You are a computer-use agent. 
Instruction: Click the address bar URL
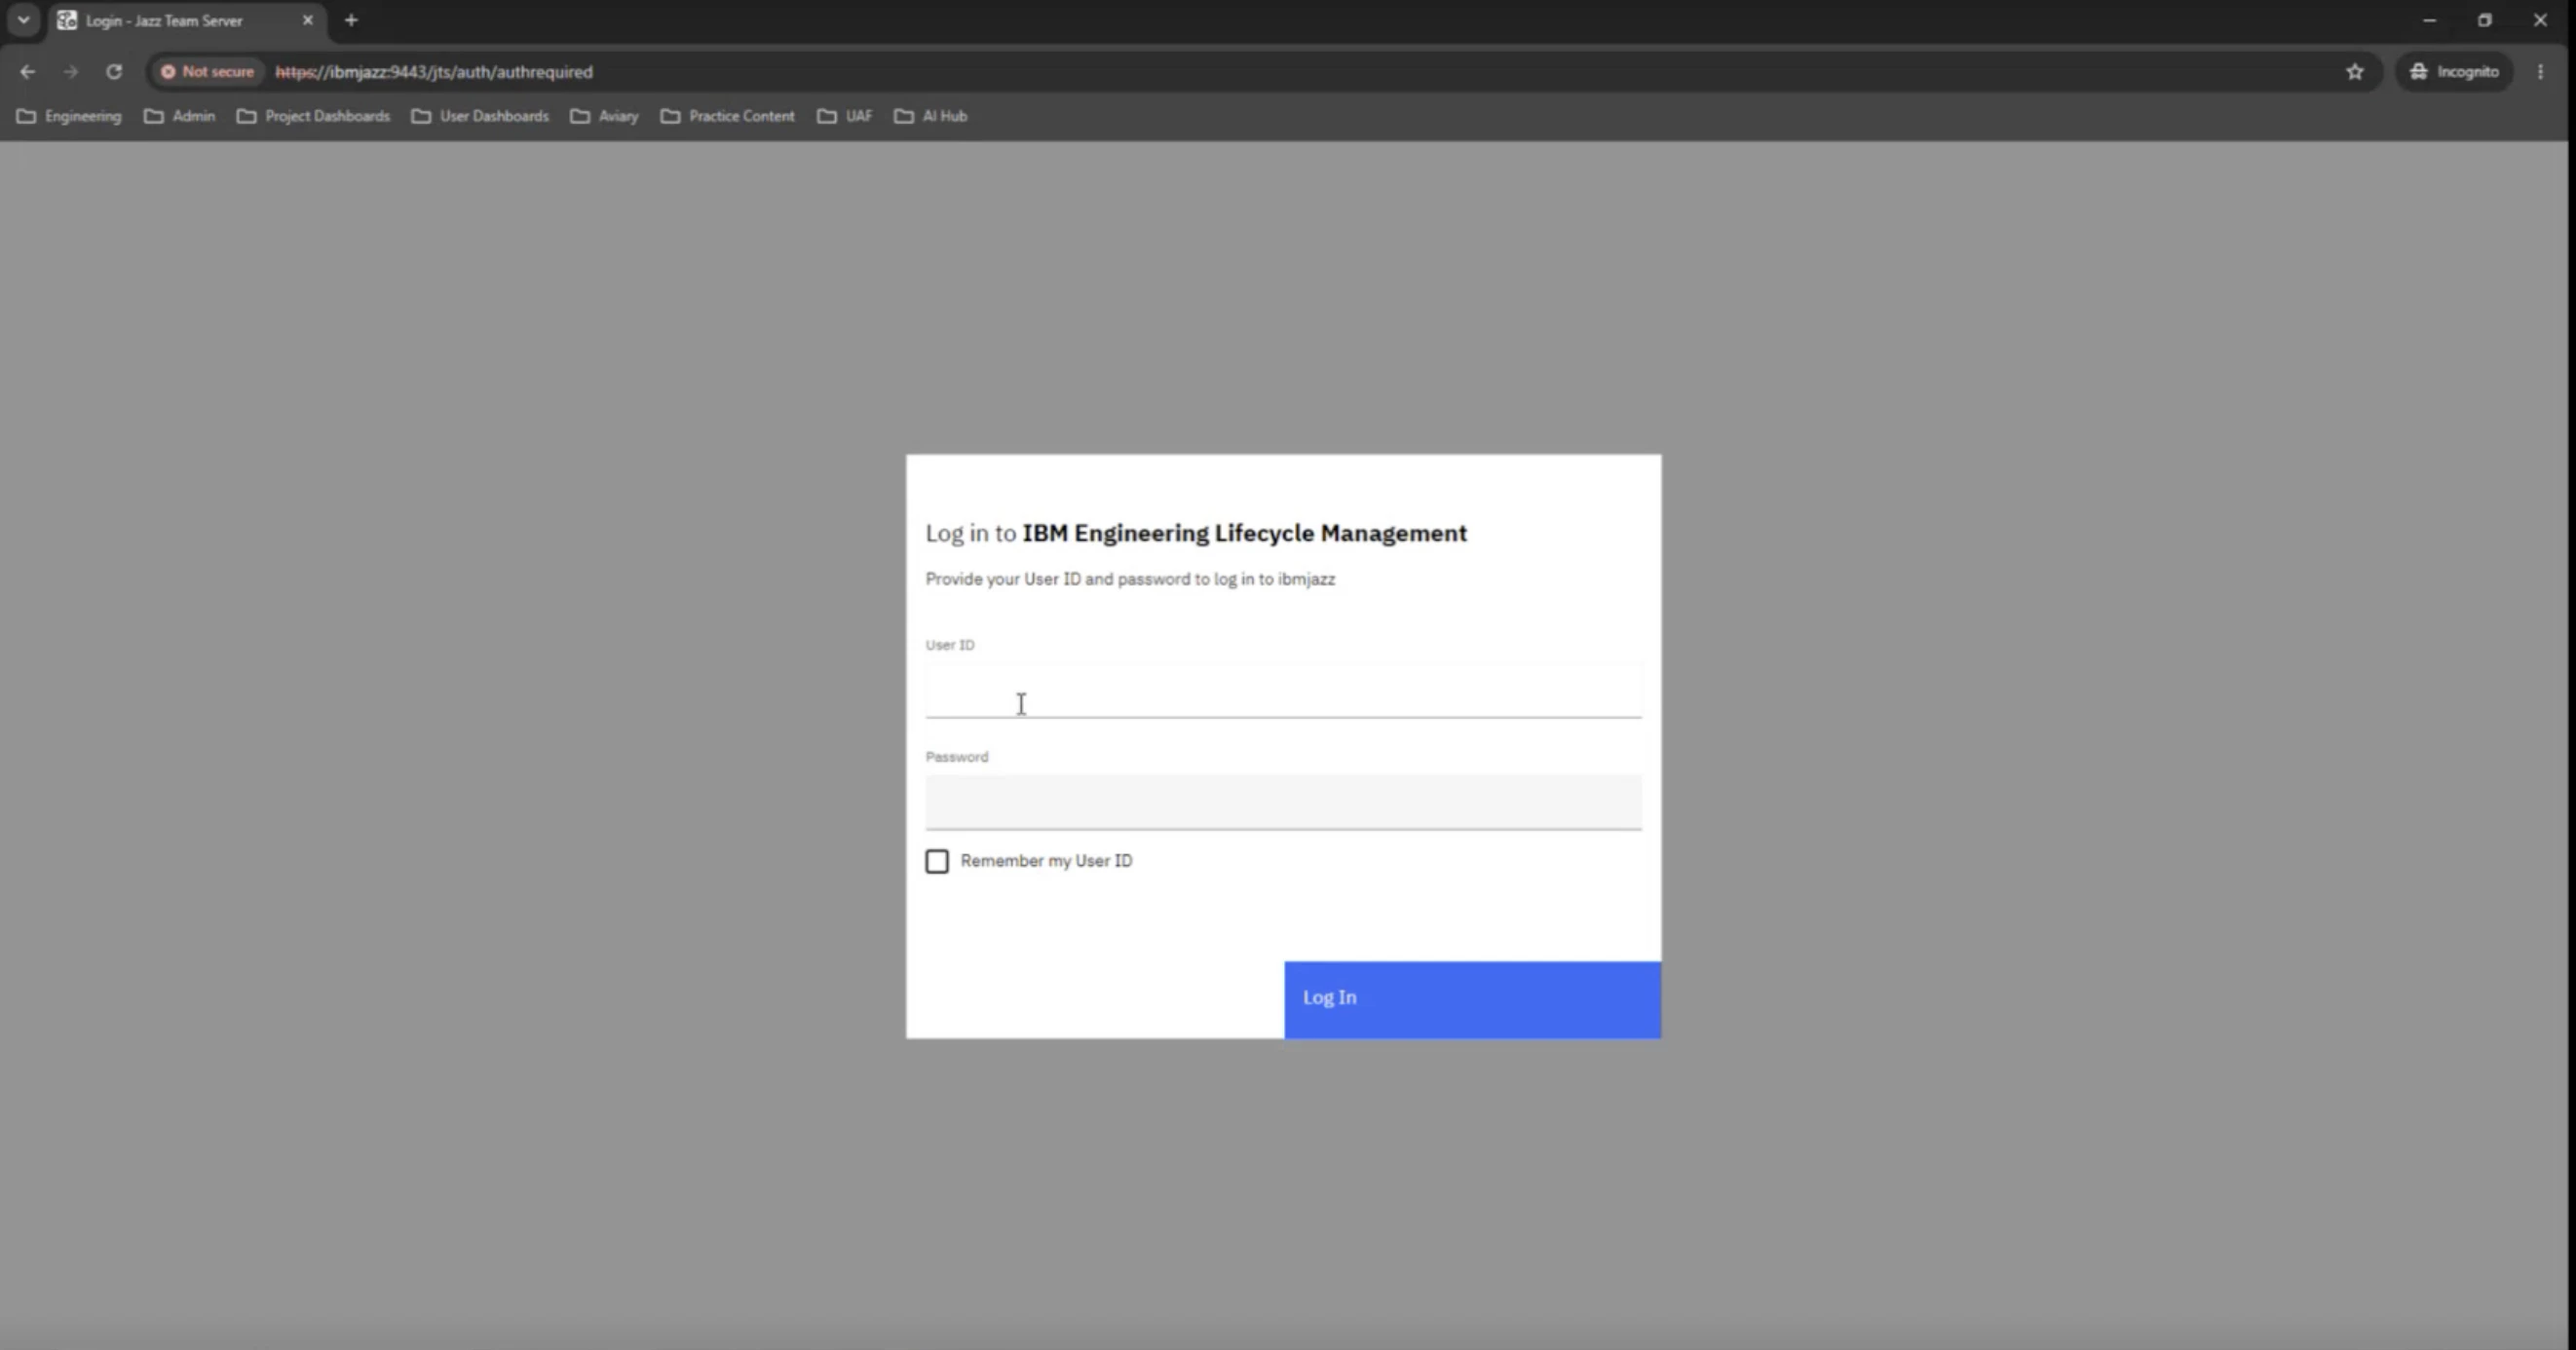(x=434, y=72)
